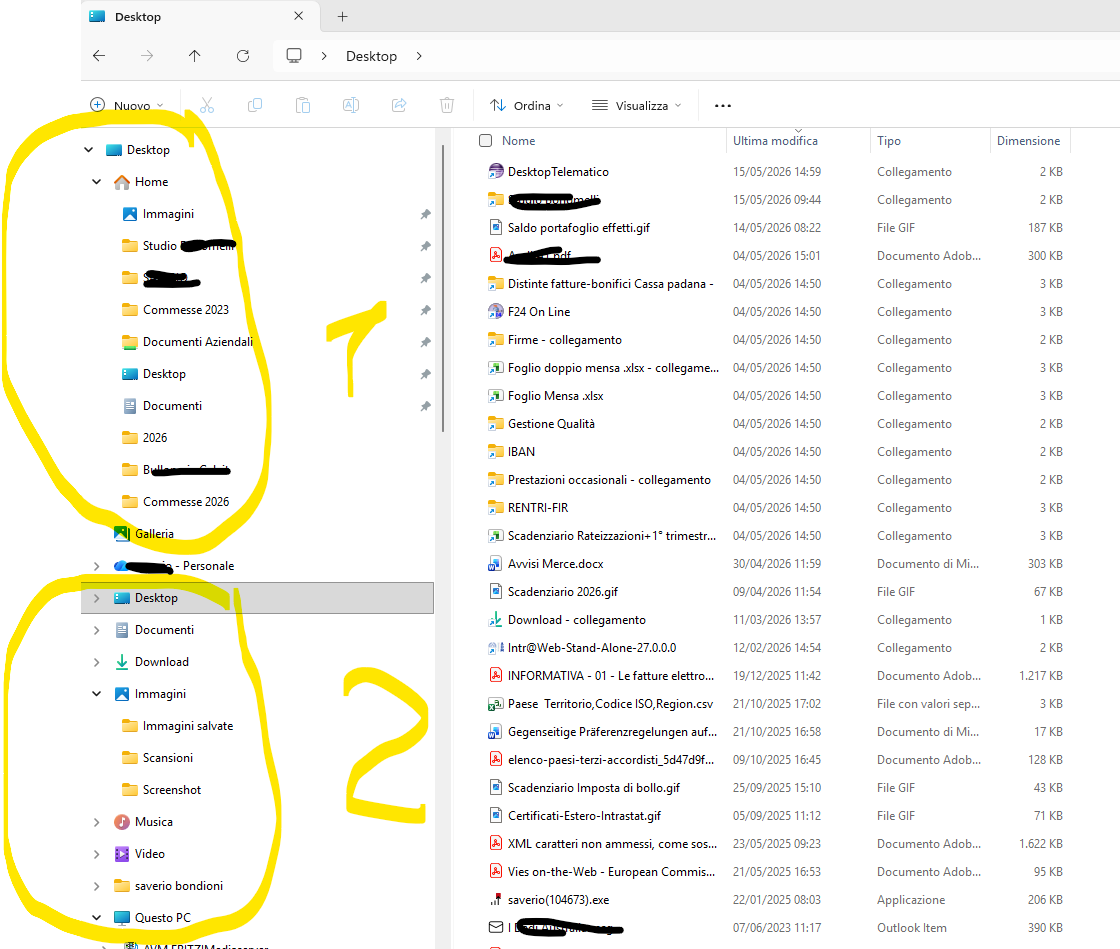Expand the Musica tree node

pos(96,822)
